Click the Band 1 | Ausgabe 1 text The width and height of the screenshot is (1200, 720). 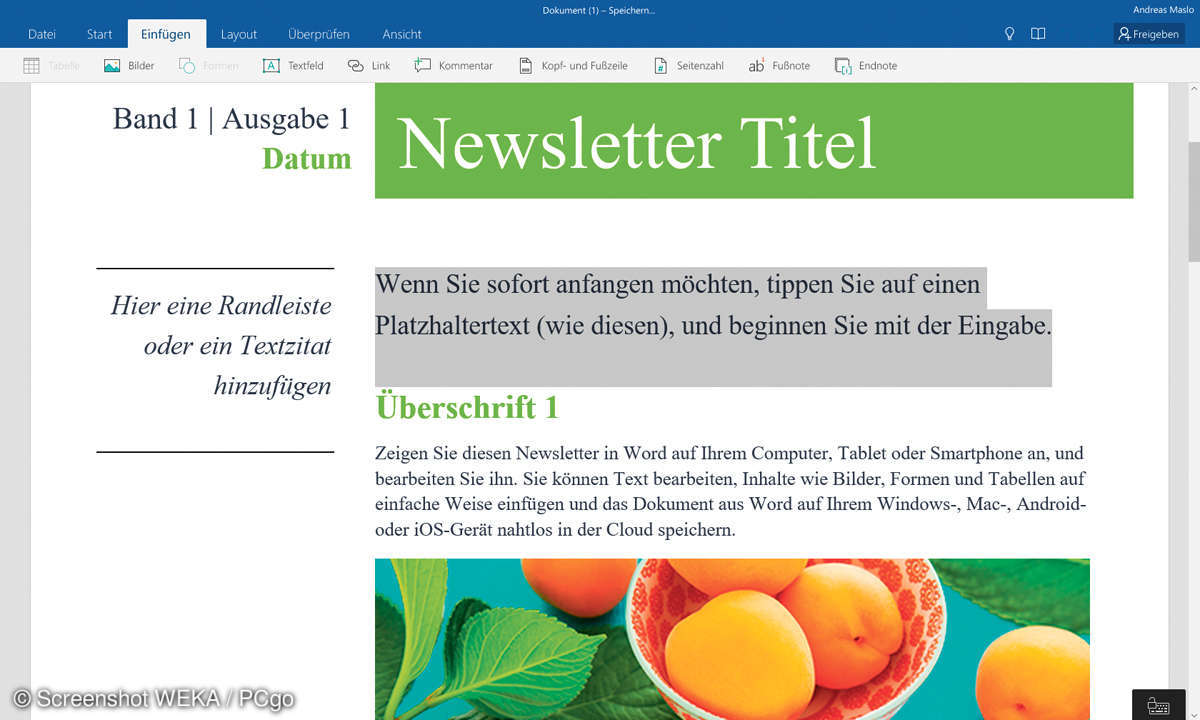tap(232, 119)
